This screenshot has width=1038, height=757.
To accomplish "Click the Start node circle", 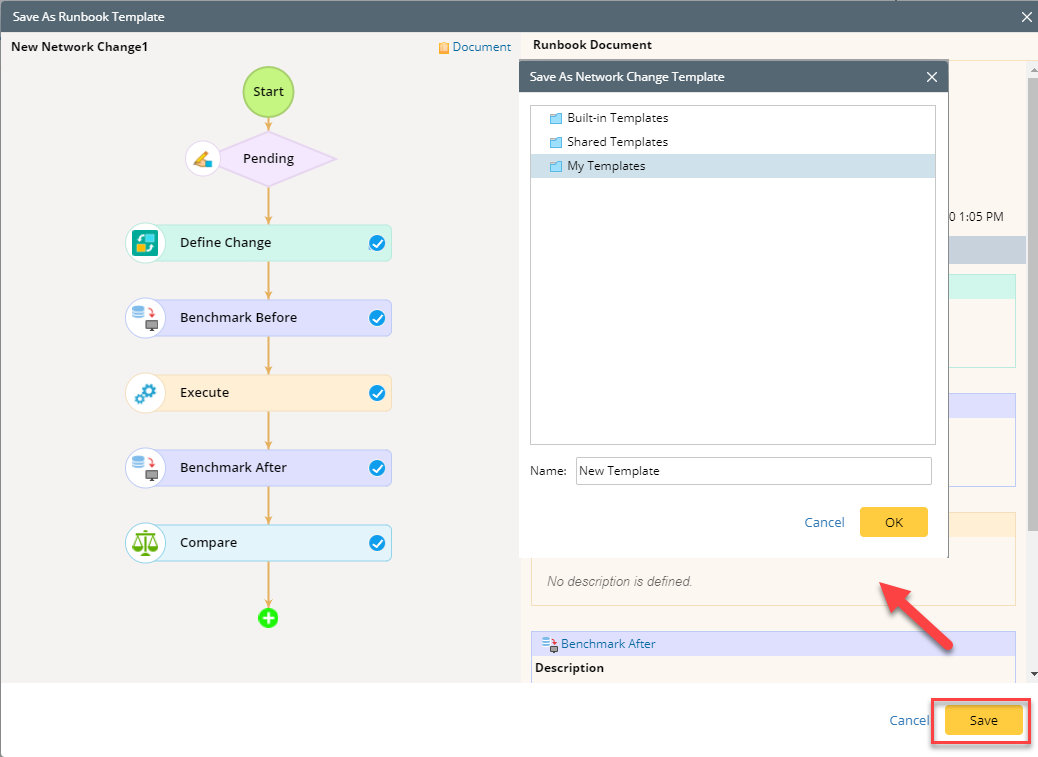I will (x=268, y=91).
